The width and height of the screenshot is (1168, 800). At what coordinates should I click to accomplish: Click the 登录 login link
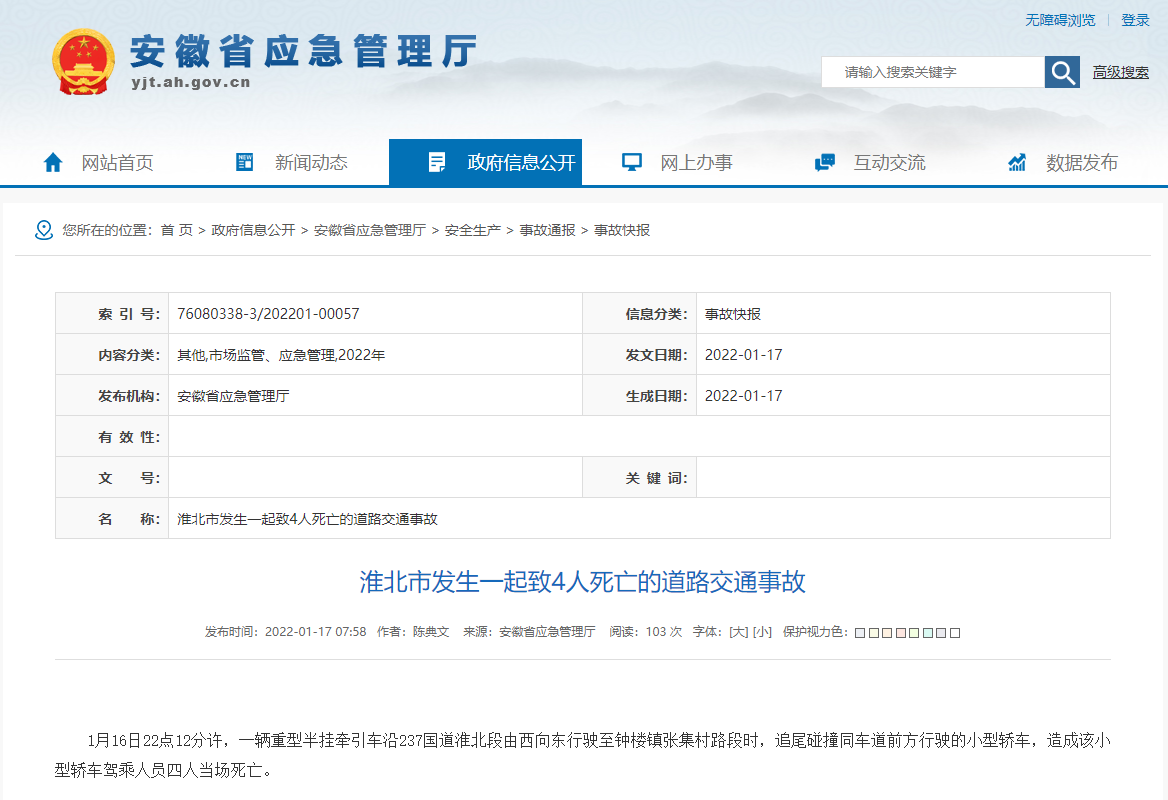click(x=1135, y=20)
